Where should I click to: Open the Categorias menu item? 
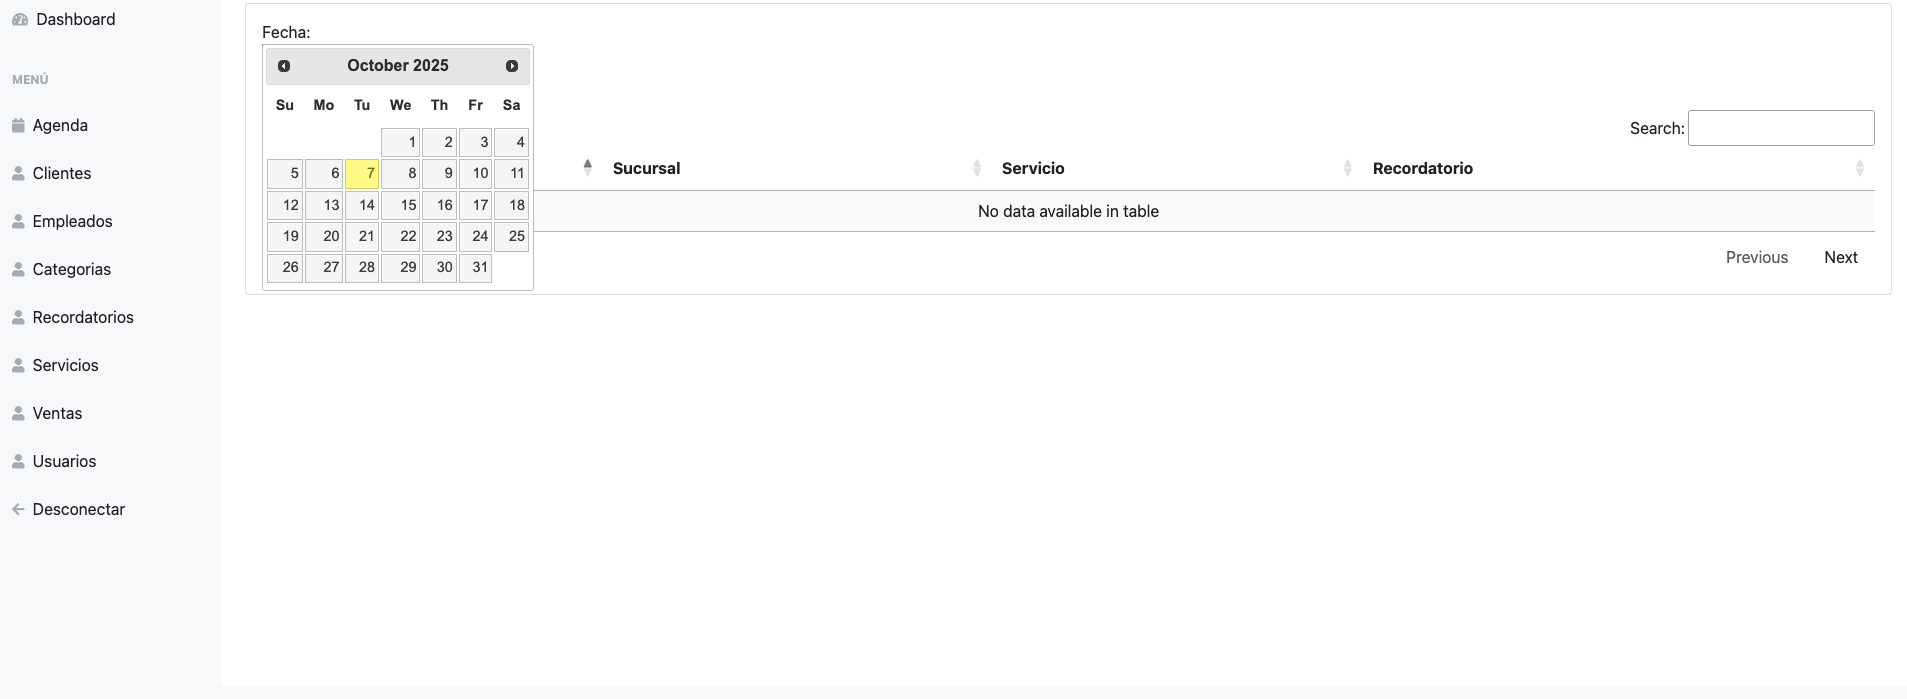(x=71, y=270)
